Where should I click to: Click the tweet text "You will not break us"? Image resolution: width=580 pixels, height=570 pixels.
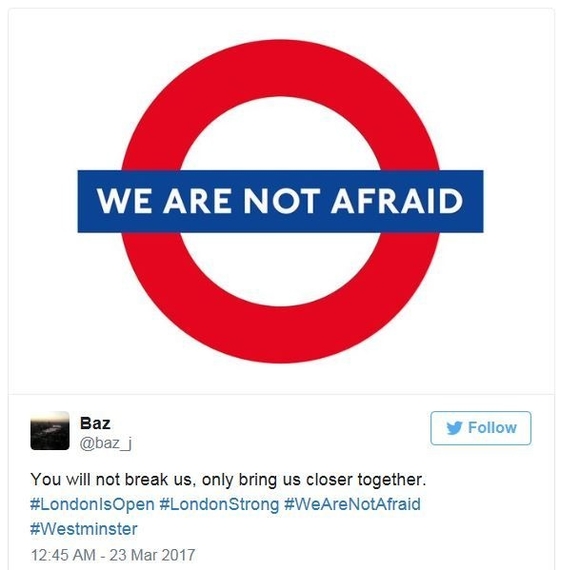(x=111, y=480)
